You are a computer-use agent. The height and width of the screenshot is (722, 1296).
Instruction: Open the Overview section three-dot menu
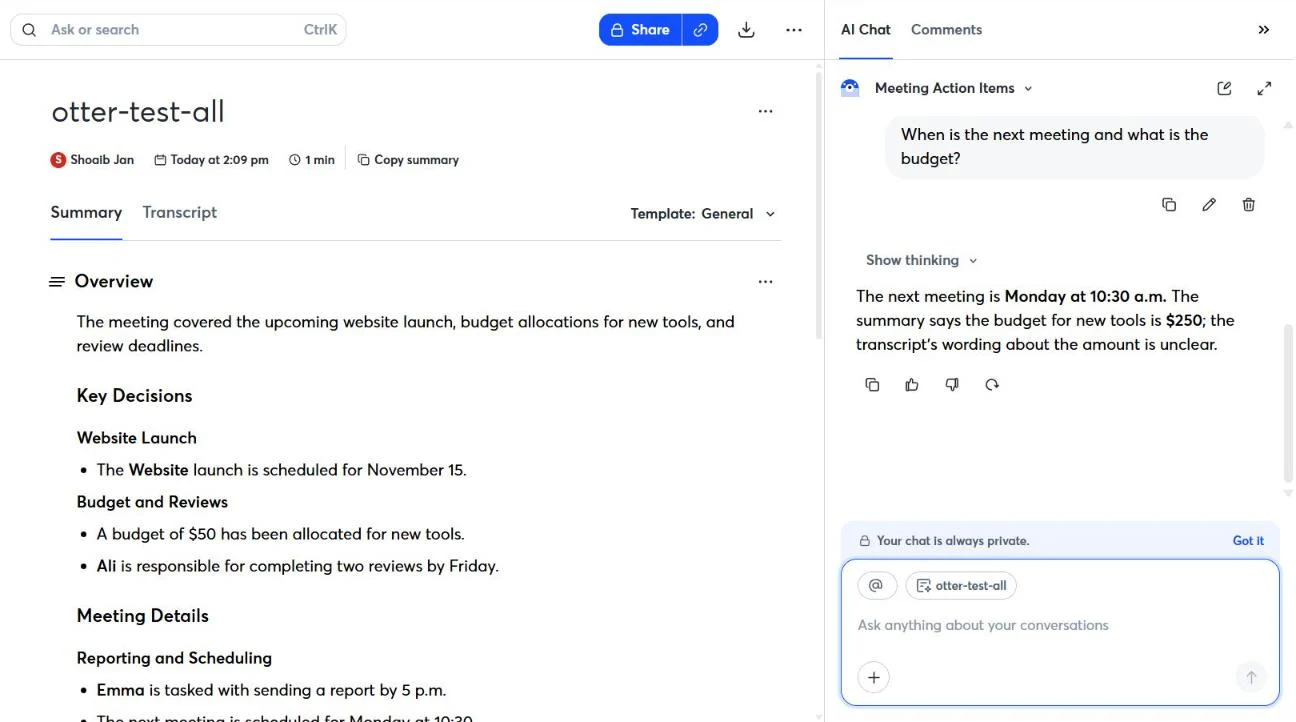pos(765,282)
